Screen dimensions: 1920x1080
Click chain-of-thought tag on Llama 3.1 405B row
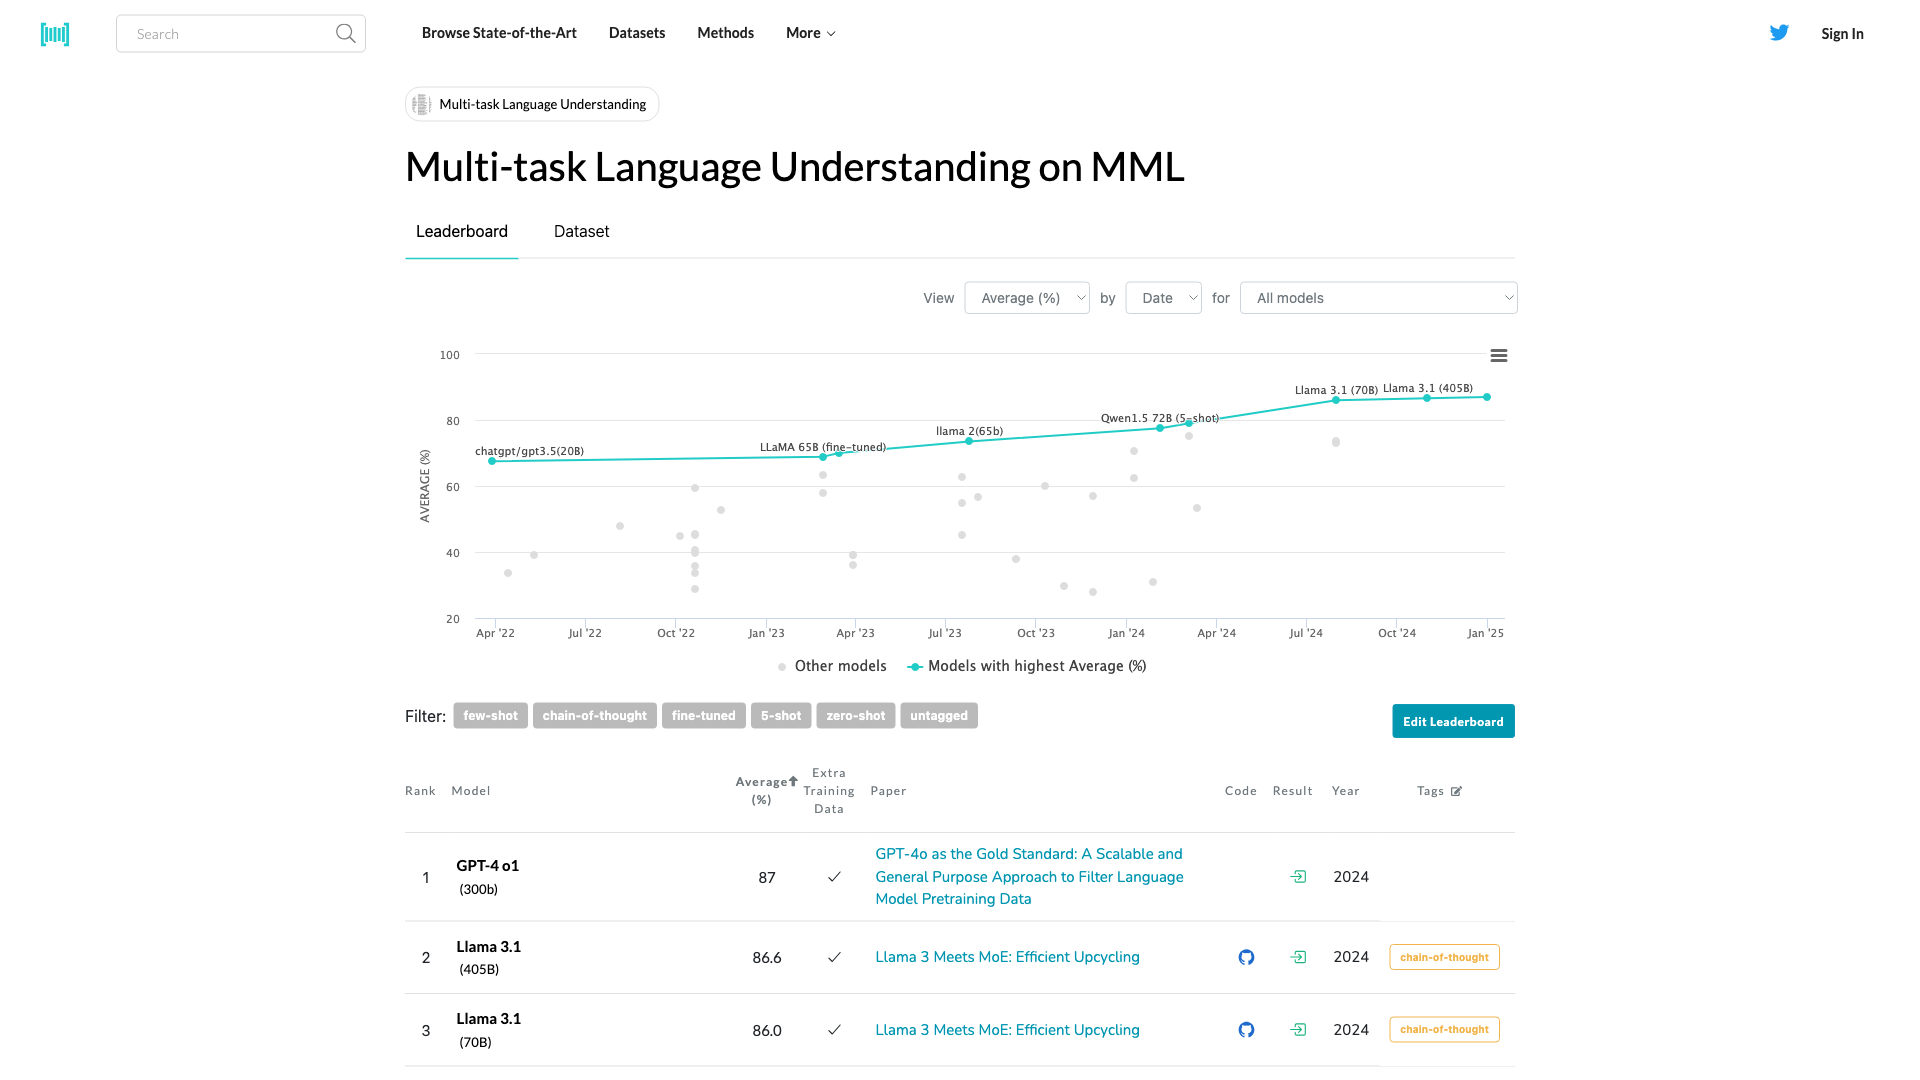point(1444,957)
